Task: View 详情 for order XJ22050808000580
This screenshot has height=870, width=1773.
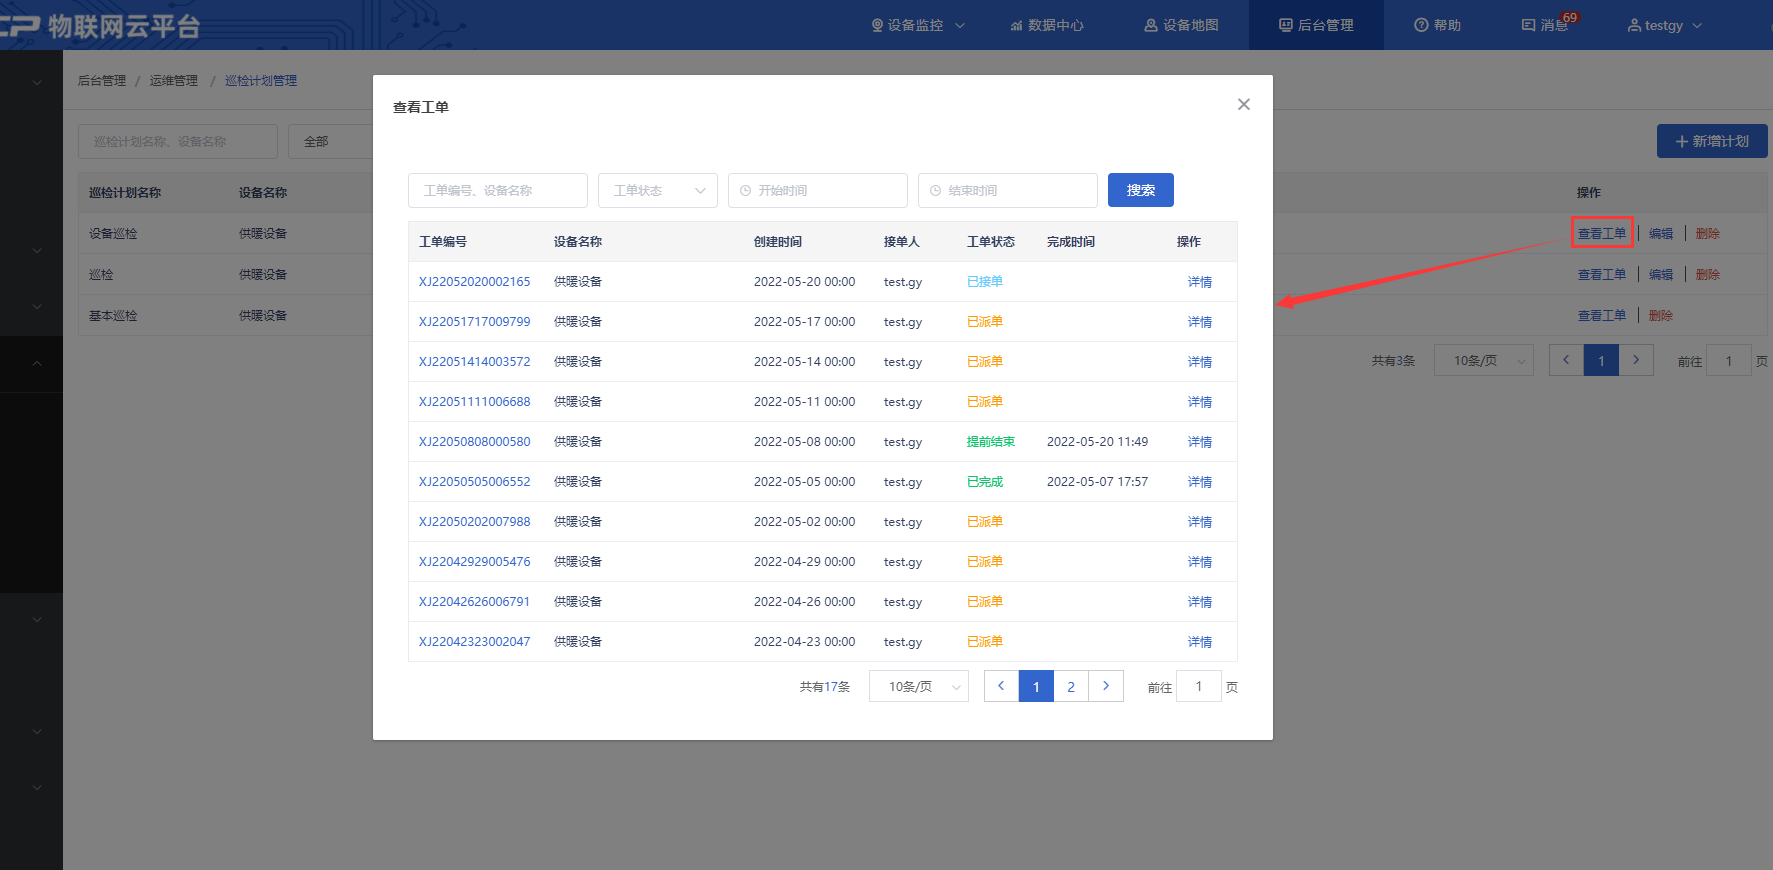Action: [x=1199, y=442]
